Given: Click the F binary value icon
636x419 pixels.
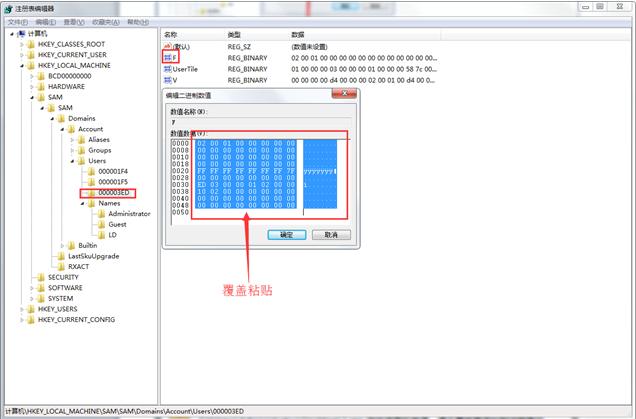Looking at the screenshot, I should (x=168, y=58).
